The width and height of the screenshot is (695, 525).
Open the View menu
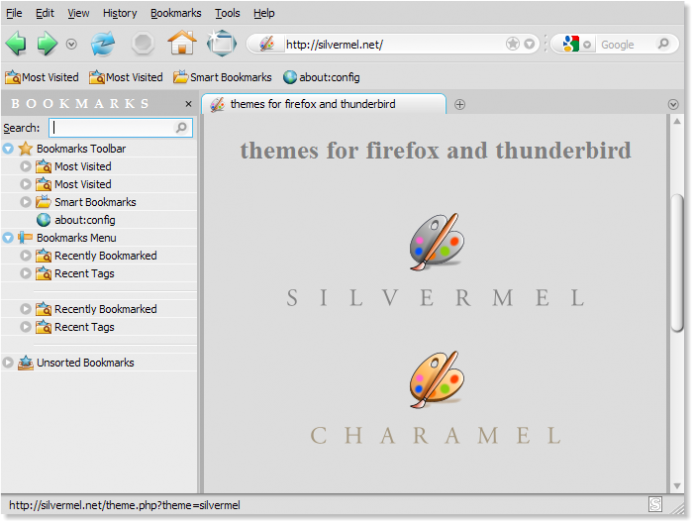tap(78, 13)
